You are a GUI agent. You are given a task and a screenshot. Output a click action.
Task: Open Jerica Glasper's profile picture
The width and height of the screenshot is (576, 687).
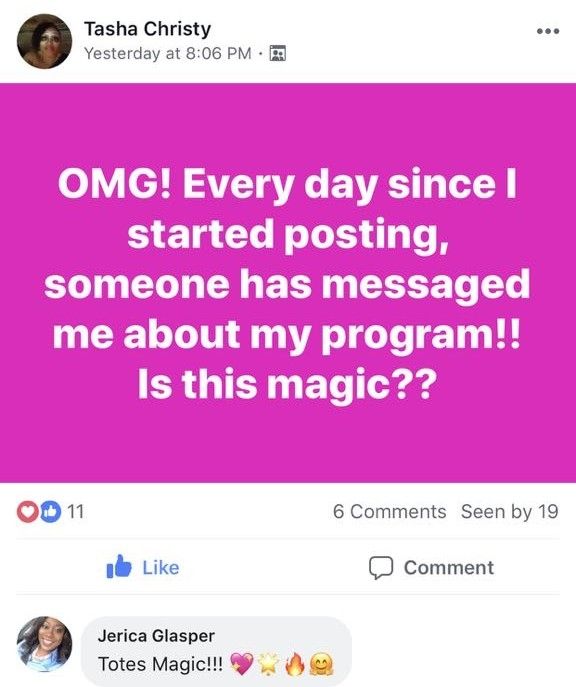(44, 643)
